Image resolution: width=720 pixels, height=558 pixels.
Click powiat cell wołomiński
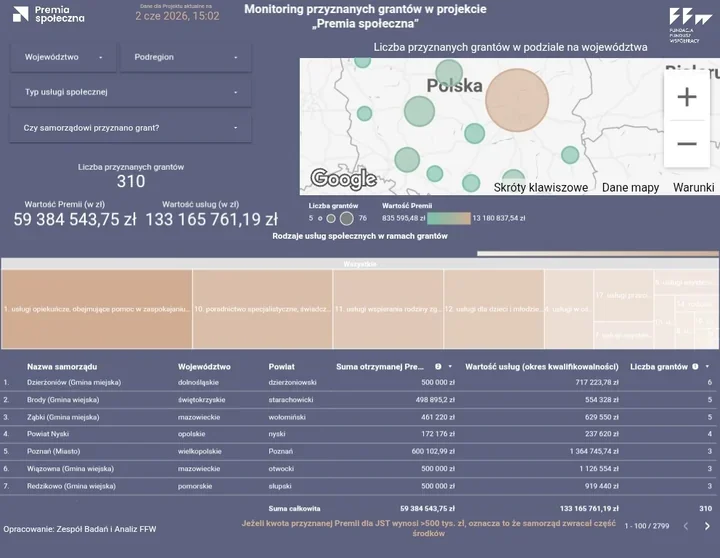(x=287, y=417)
